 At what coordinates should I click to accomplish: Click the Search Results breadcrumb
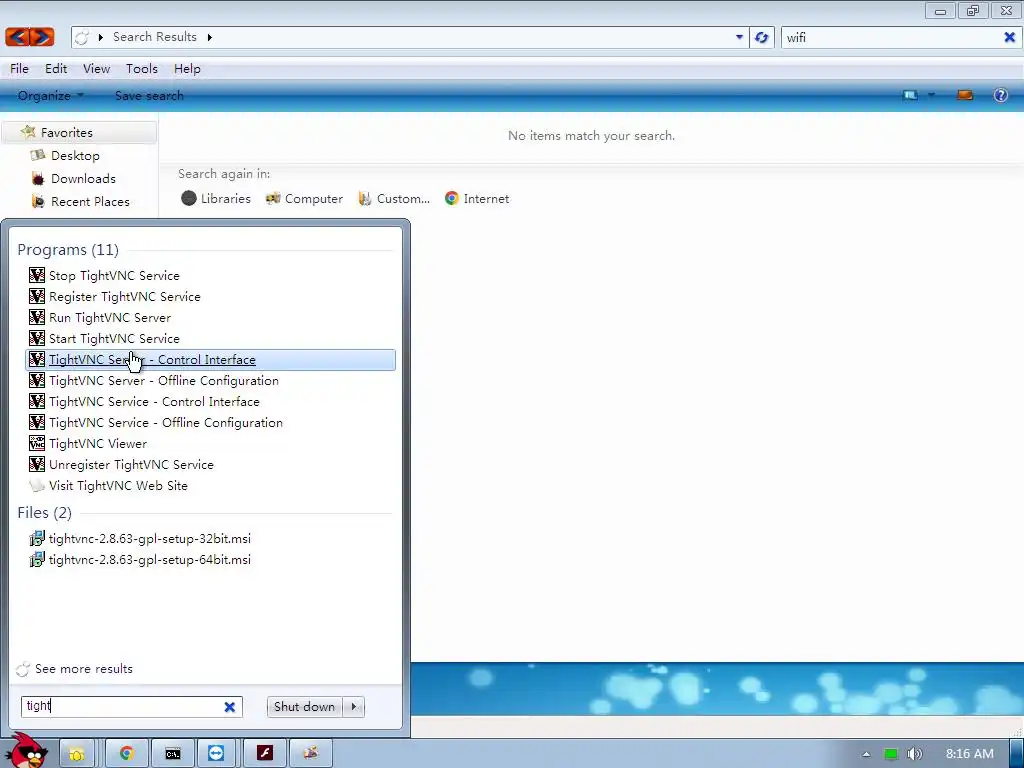coord(155,37)
